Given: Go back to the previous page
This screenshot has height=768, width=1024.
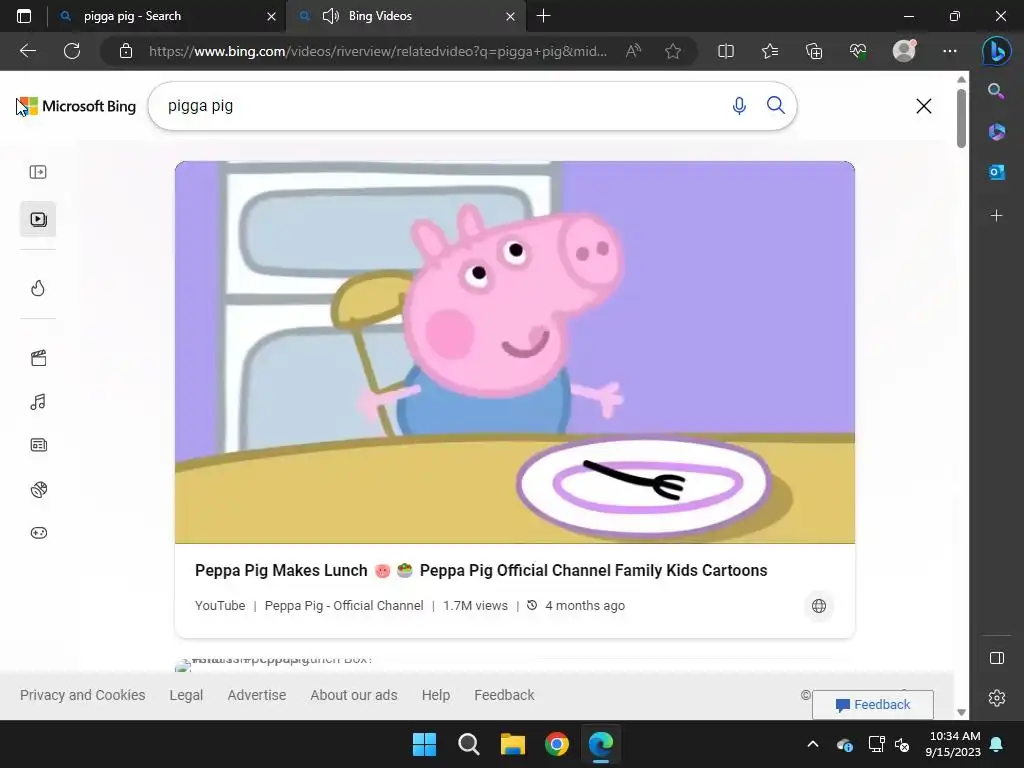Looking at the screenshot, I should pos(27,51).
